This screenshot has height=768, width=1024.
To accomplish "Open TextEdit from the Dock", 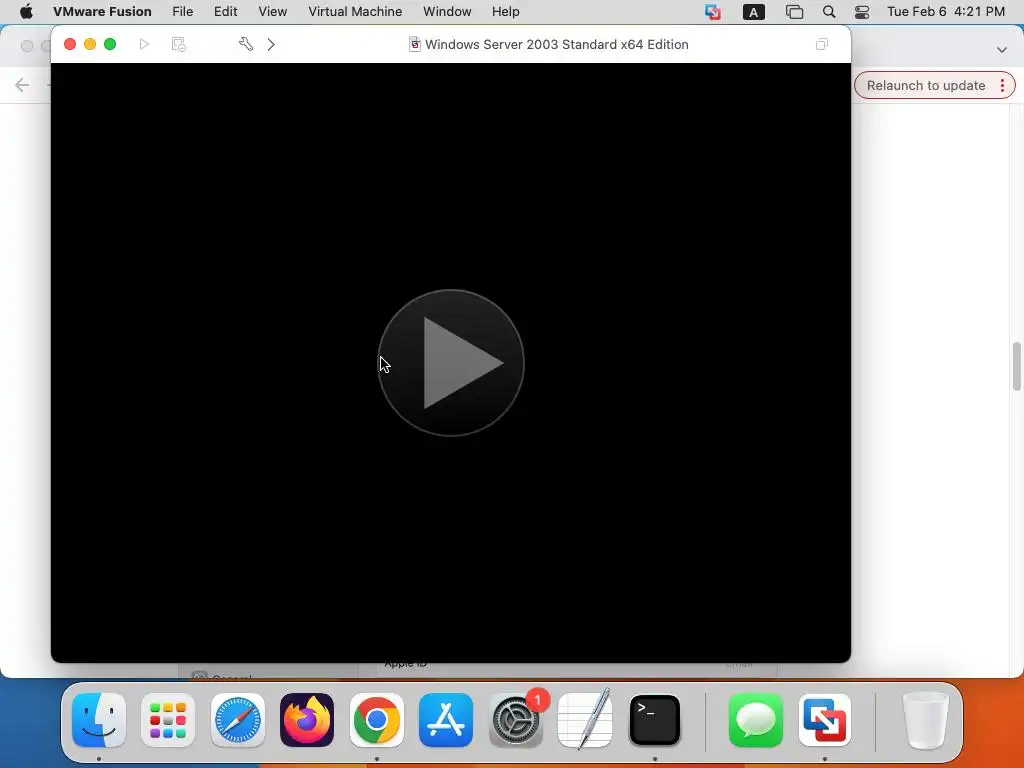I will 584,720.
